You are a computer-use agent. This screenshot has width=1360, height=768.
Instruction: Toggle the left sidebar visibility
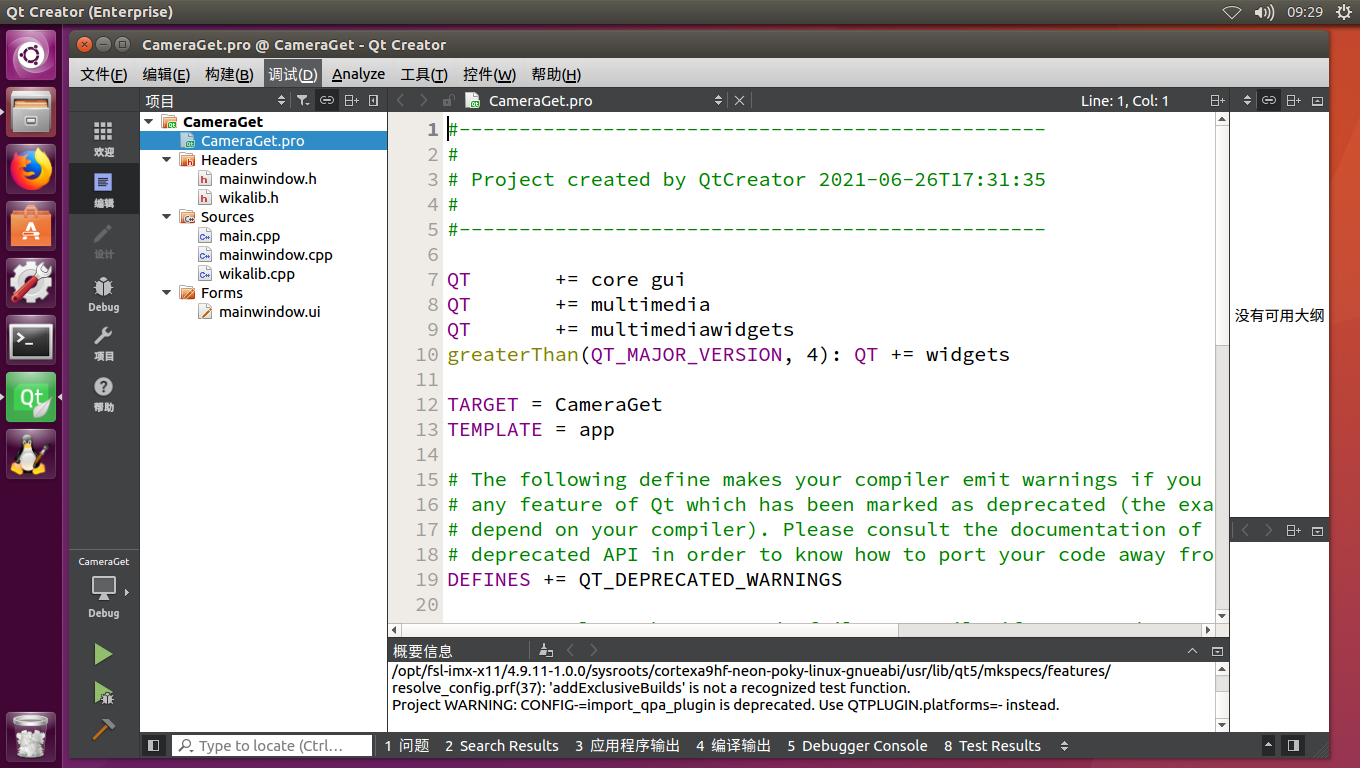coord(153,745)
